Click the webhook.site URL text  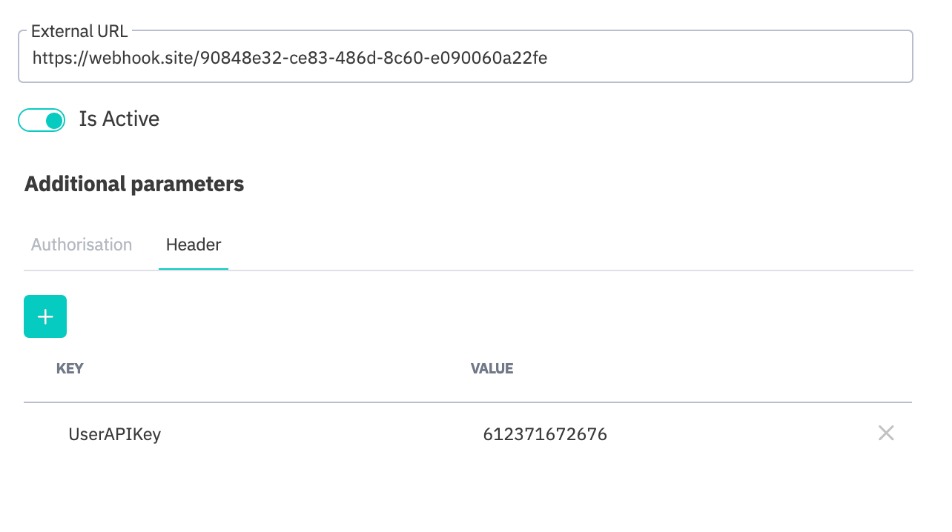click(289, 58)
